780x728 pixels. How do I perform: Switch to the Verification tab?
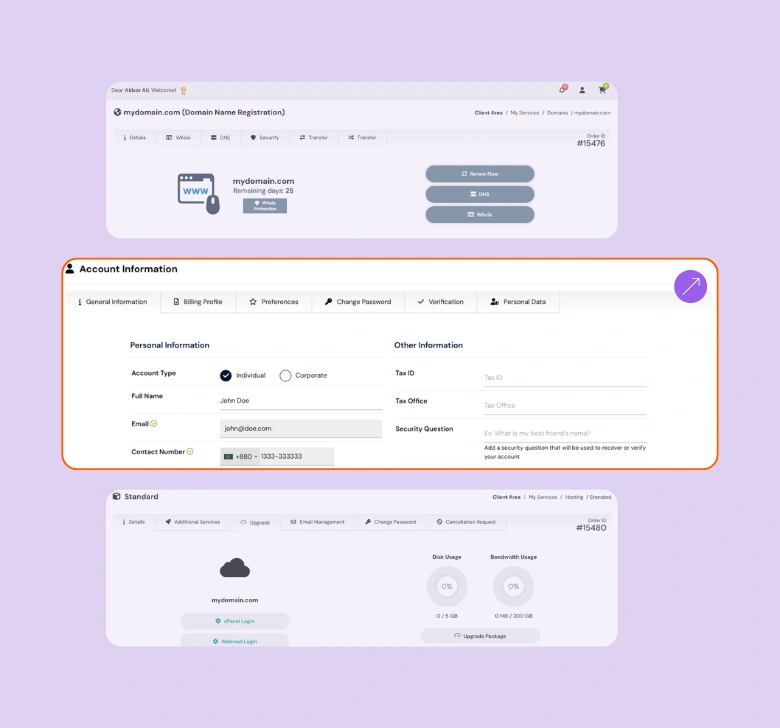tap(441, 302)
